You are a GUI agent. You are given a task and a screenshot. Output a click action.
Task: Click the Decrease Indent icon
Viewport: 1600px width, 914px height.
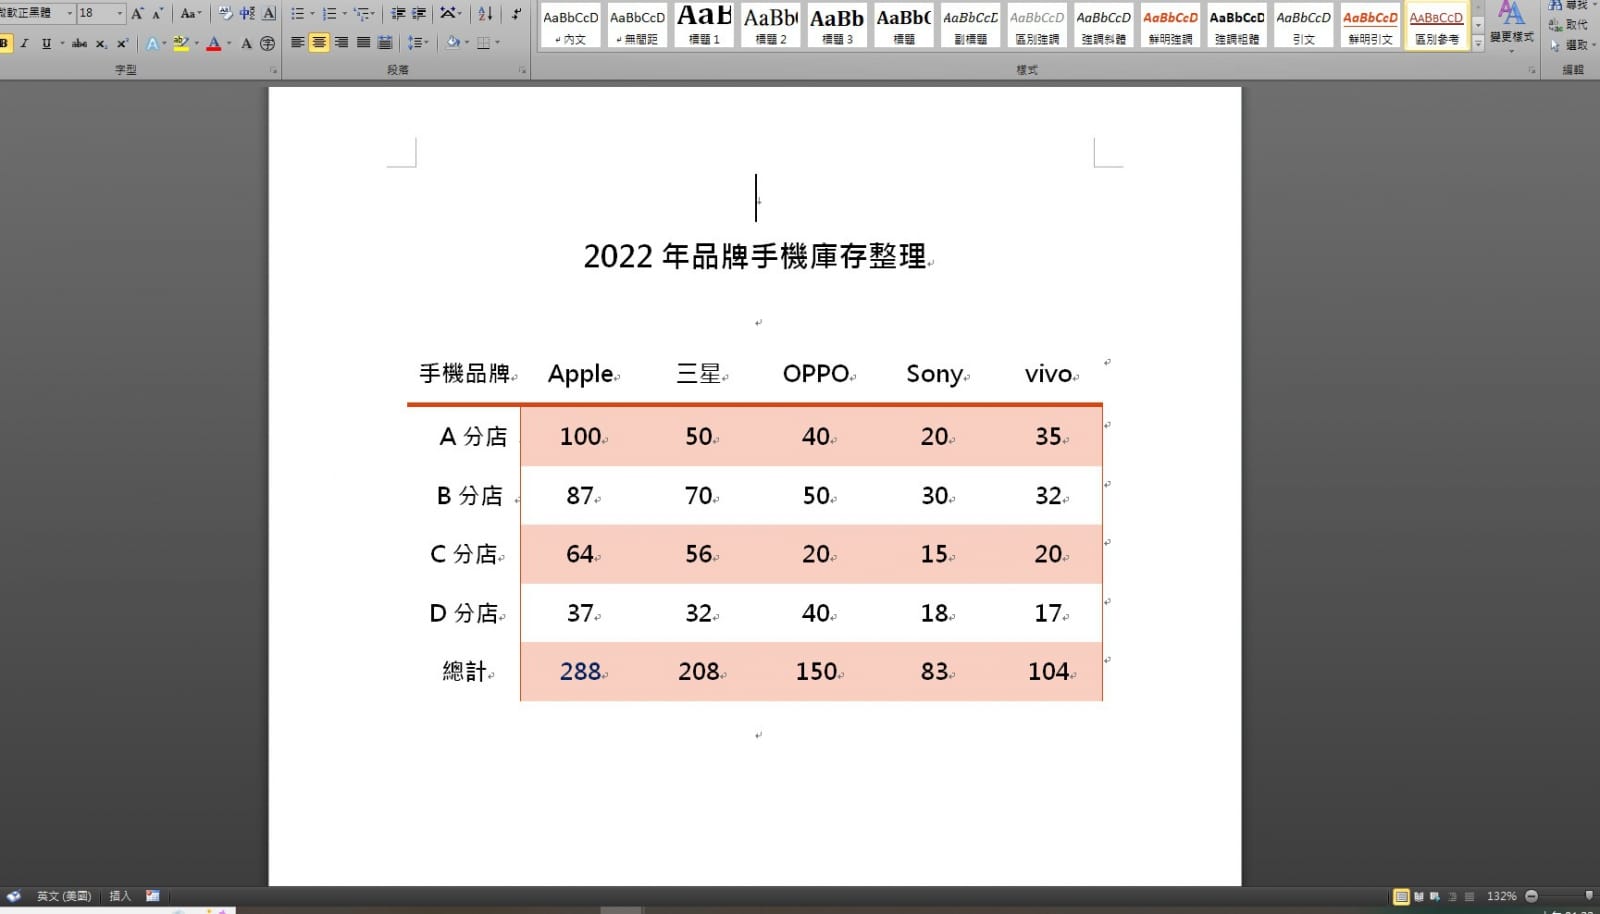(398, 13)
